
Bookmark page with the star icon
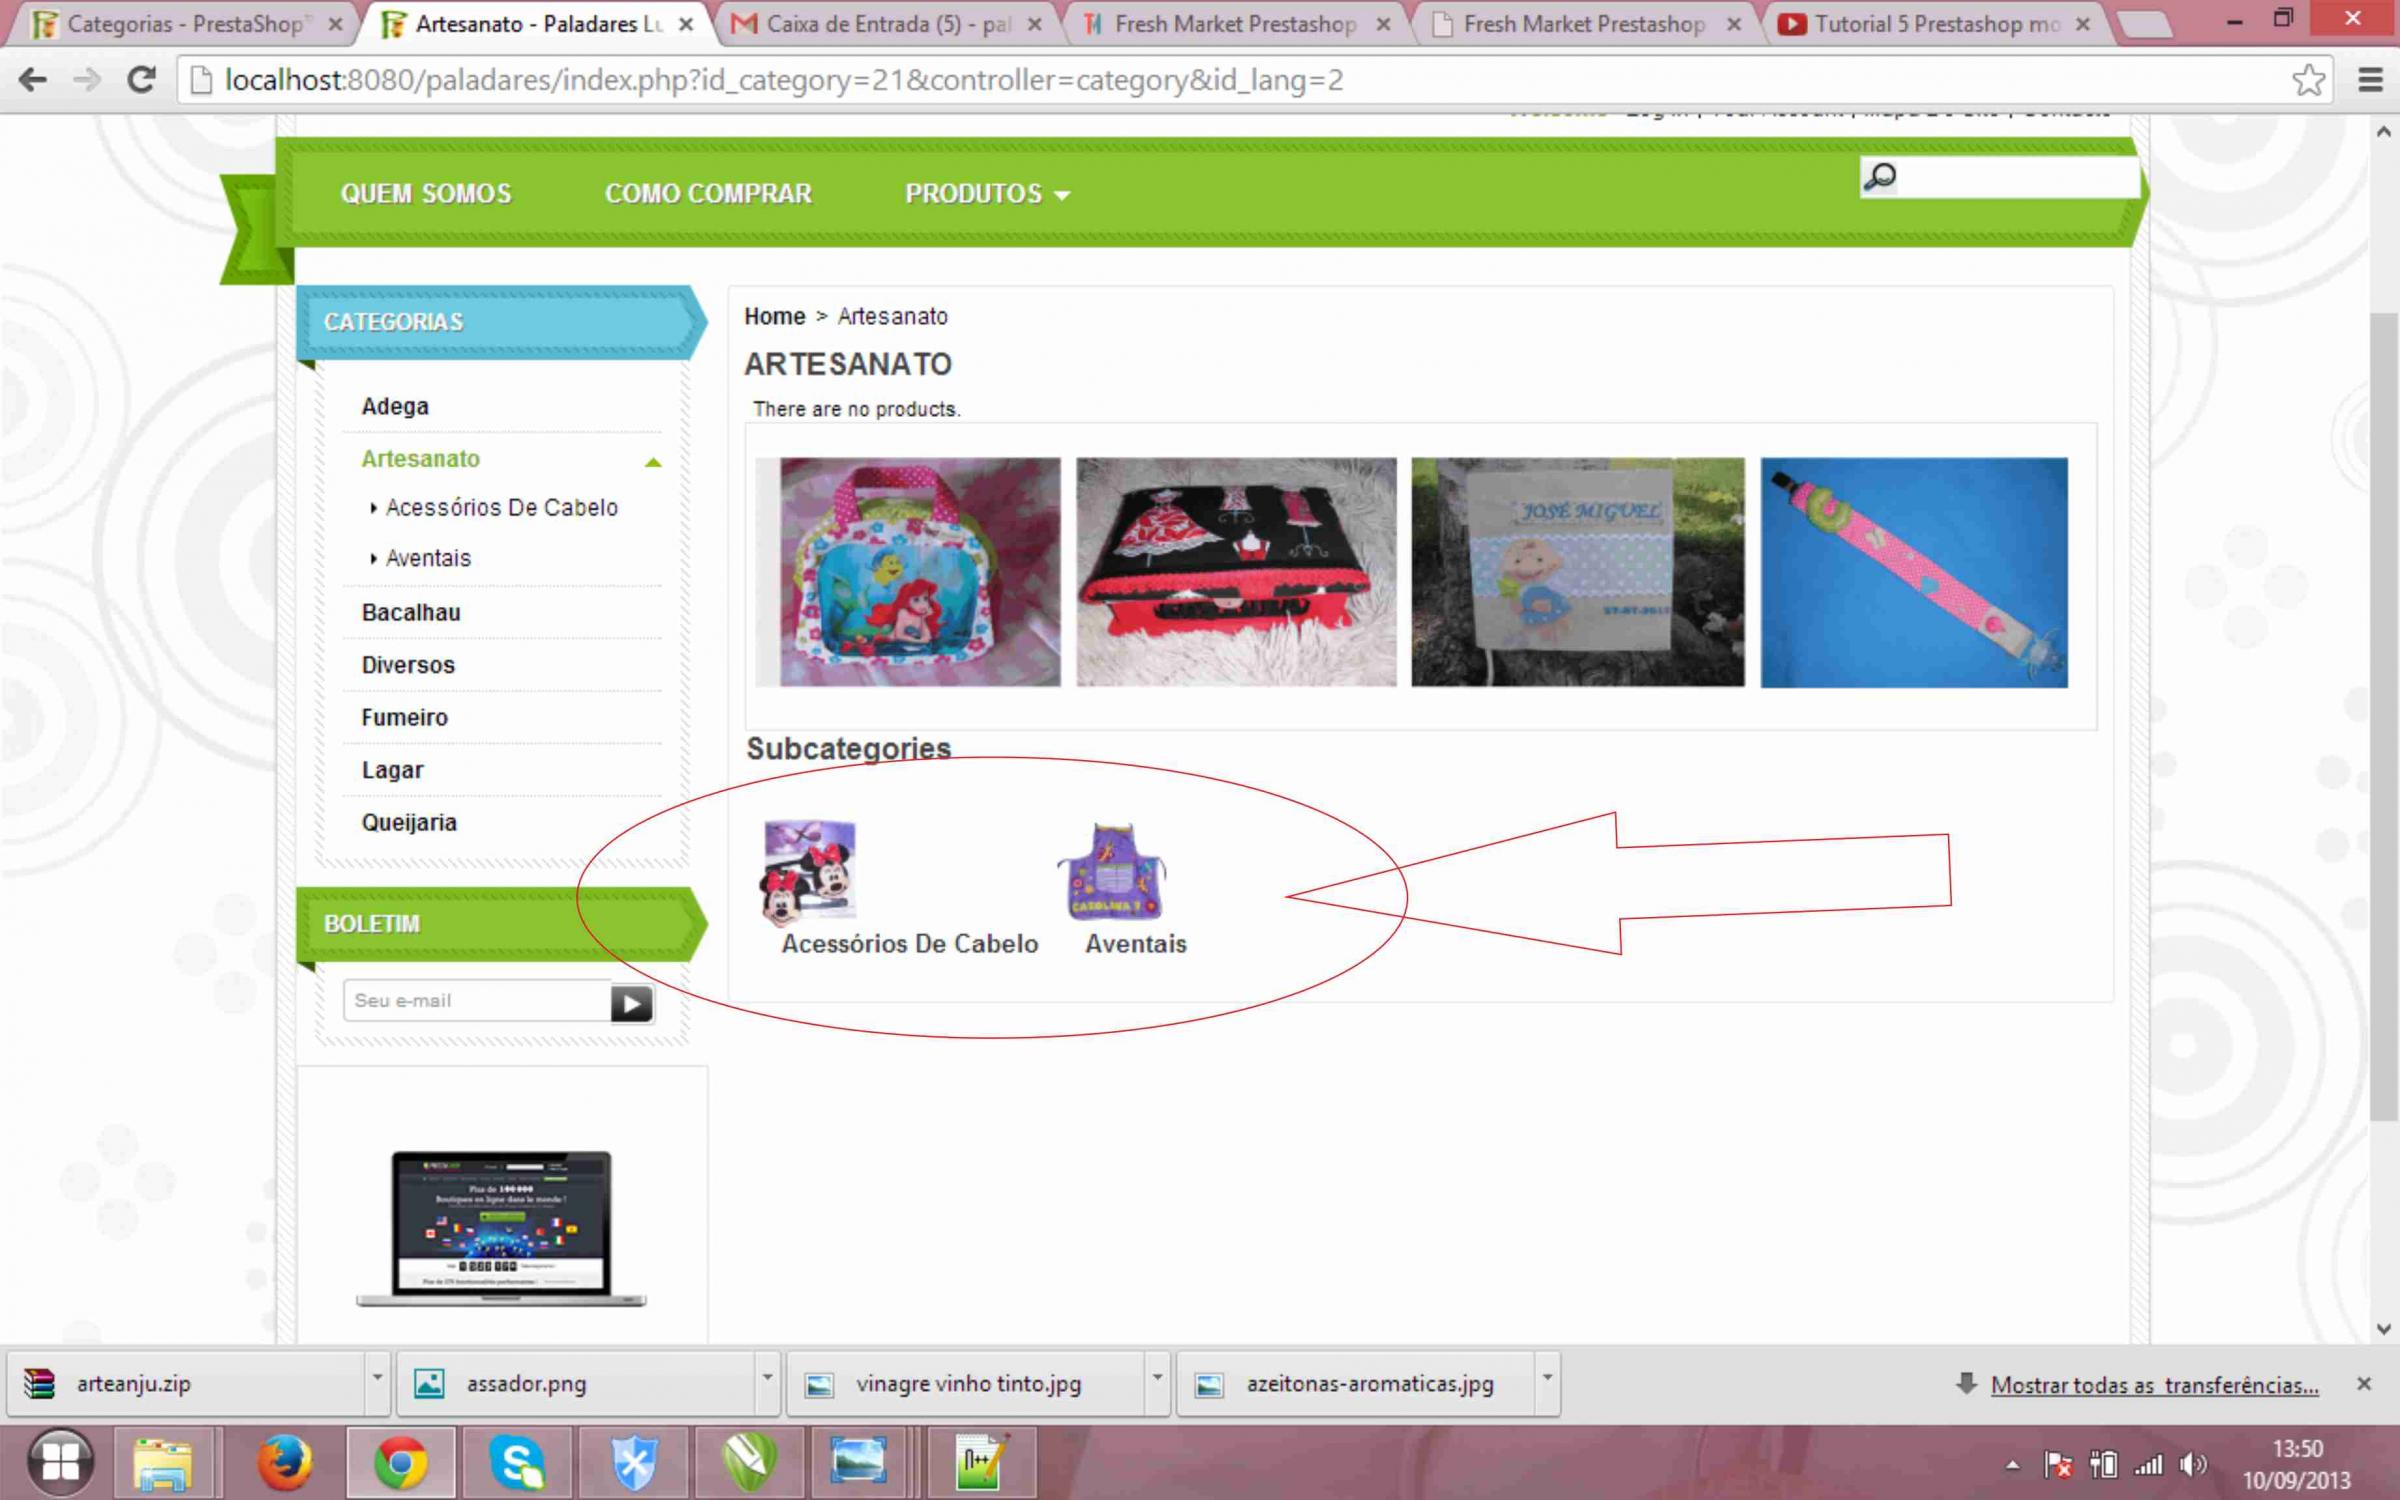tap(2308, 80)
